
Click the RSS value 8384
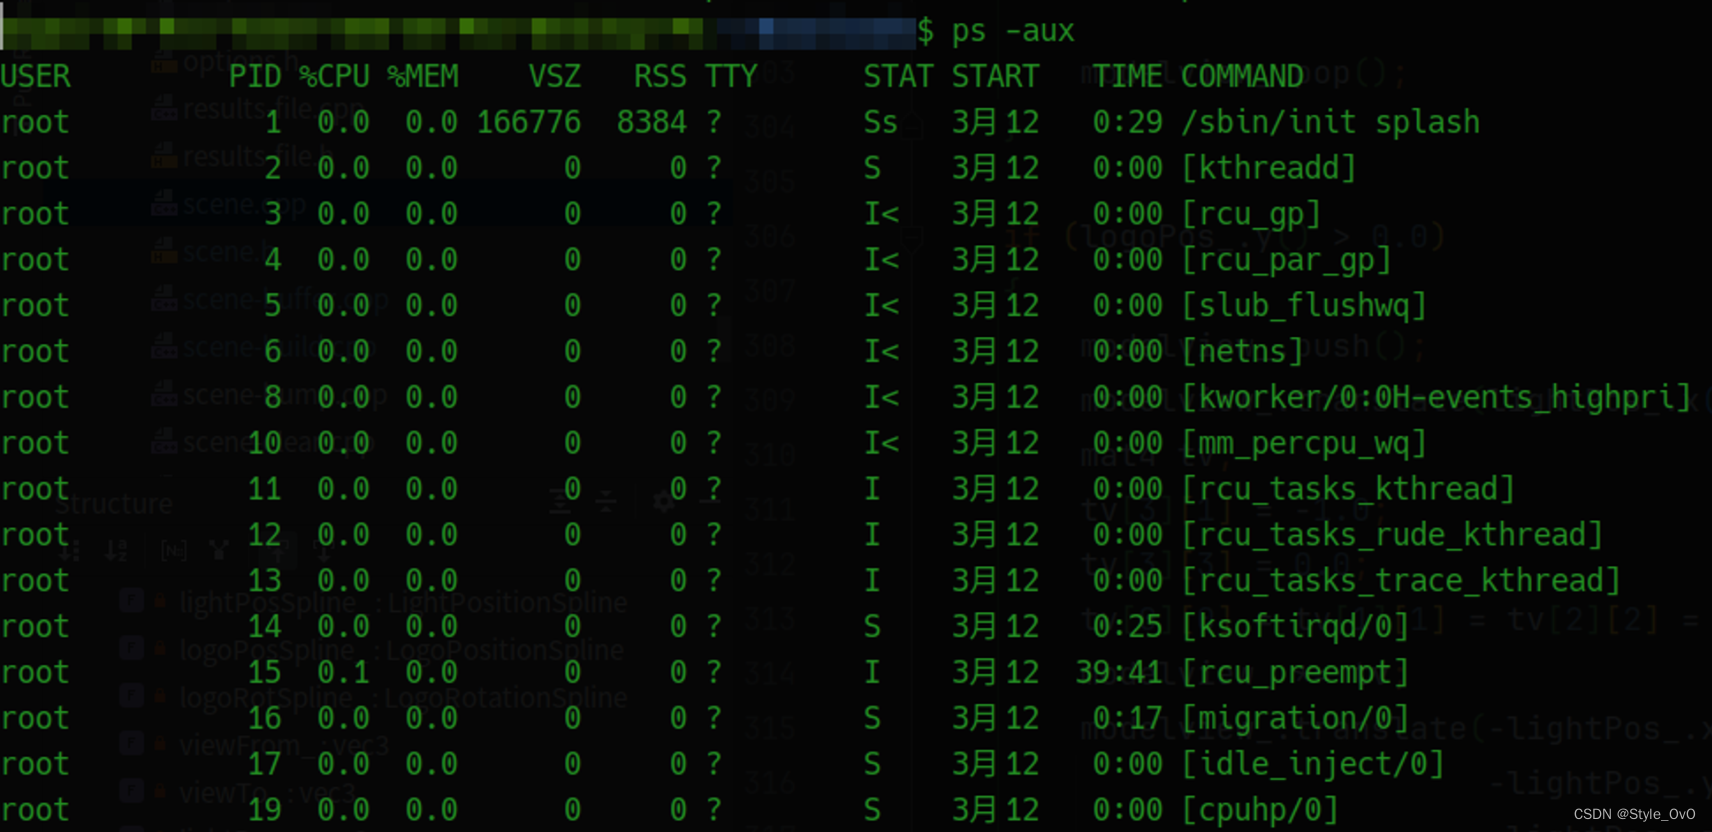coord(652,123)
